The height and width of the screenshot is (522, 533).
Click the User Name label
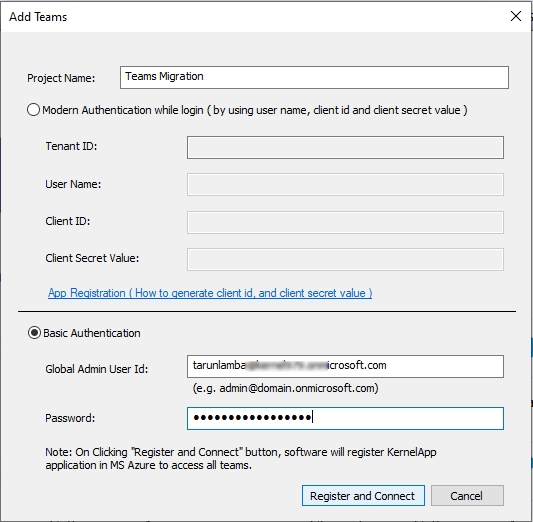[x=73, y=184]
